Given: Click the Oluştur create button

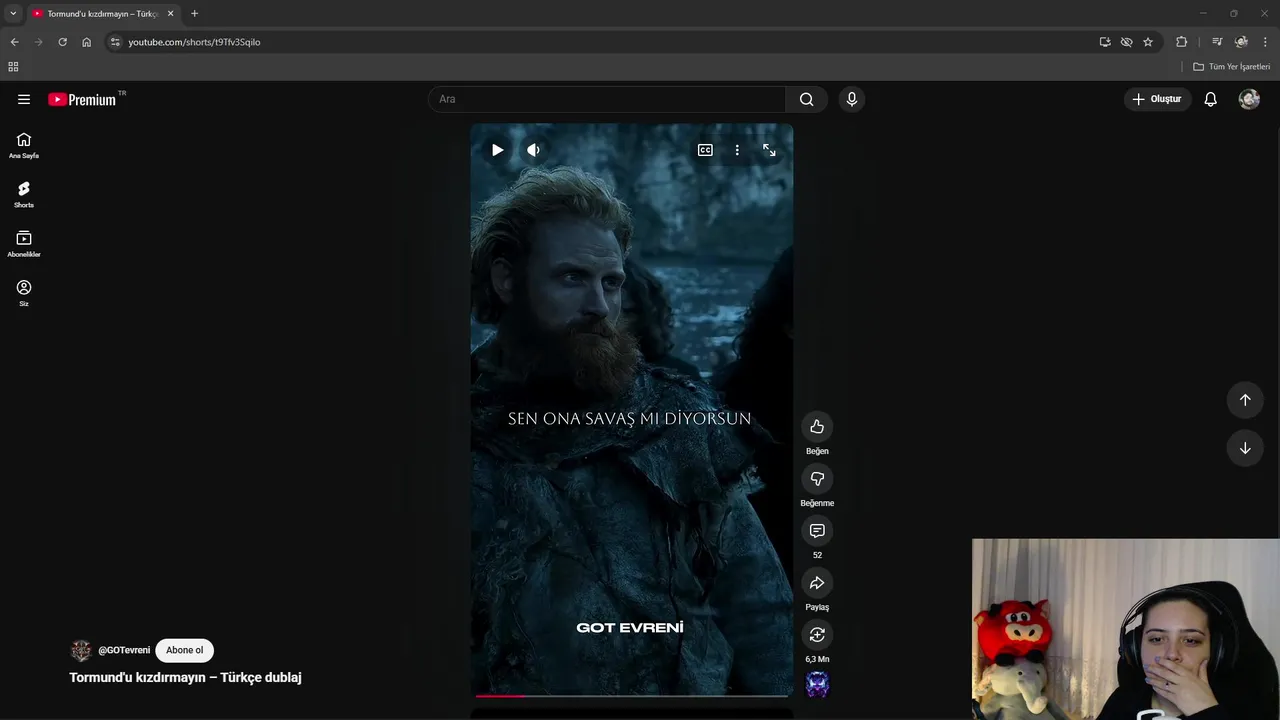Looking at the screenshot, I should (x=1157, y=99).
